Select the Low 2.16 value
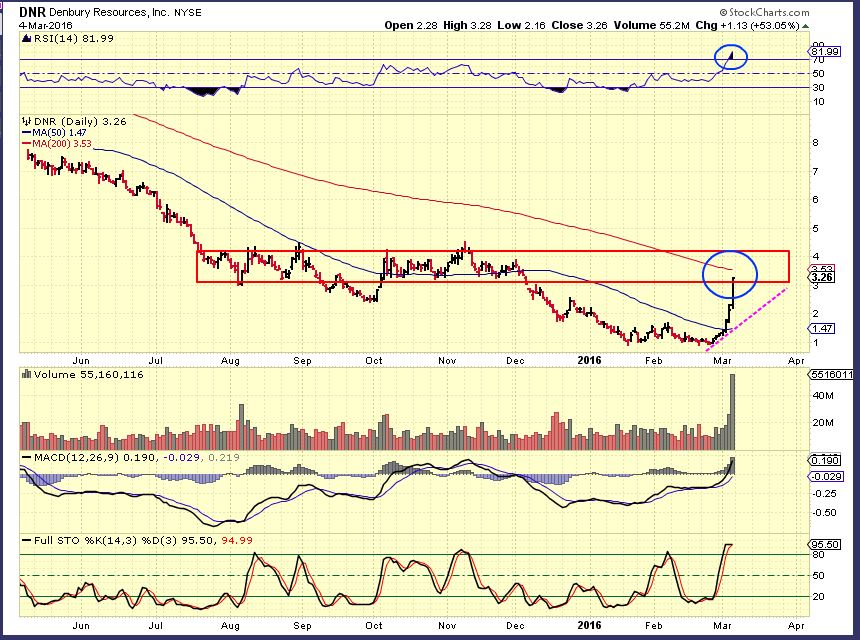The image size is (860, 640). point(521,25)
